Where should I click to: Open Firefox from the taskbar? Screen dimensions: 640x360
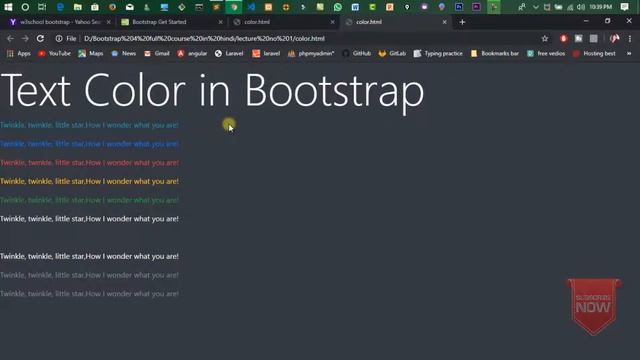point(112,7)
